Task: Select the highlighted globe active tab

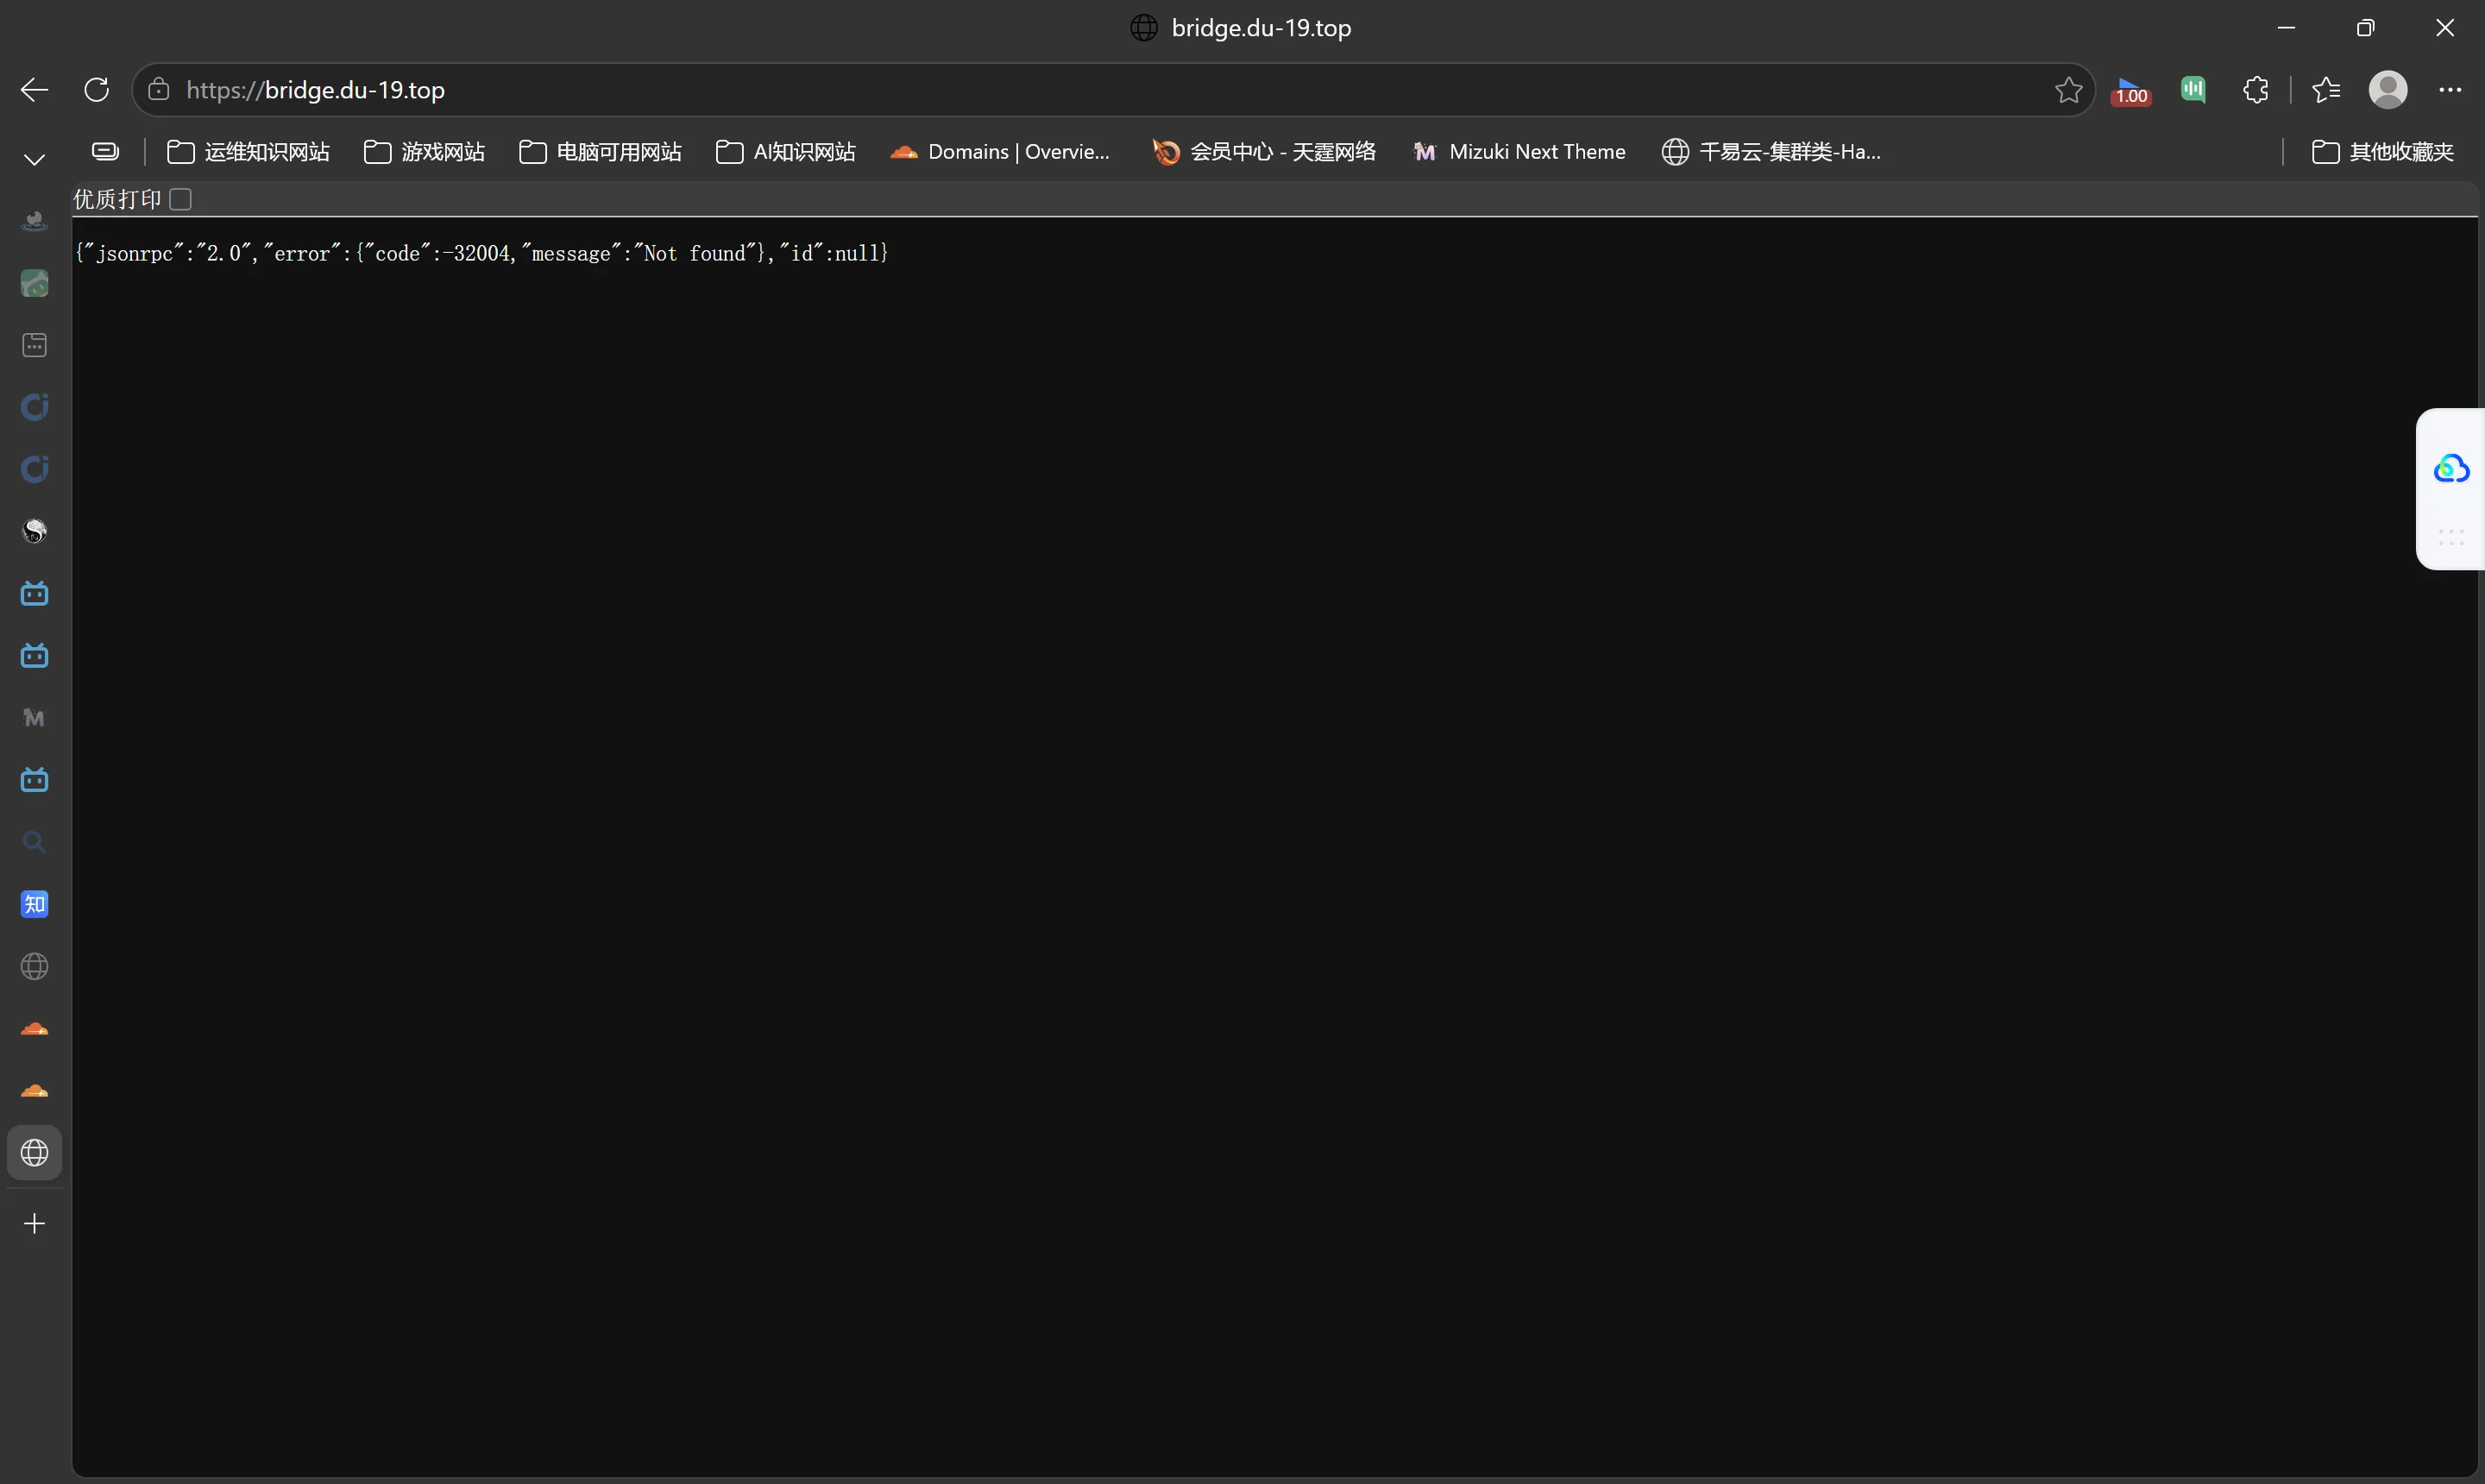Action: tap(34, 1152)
